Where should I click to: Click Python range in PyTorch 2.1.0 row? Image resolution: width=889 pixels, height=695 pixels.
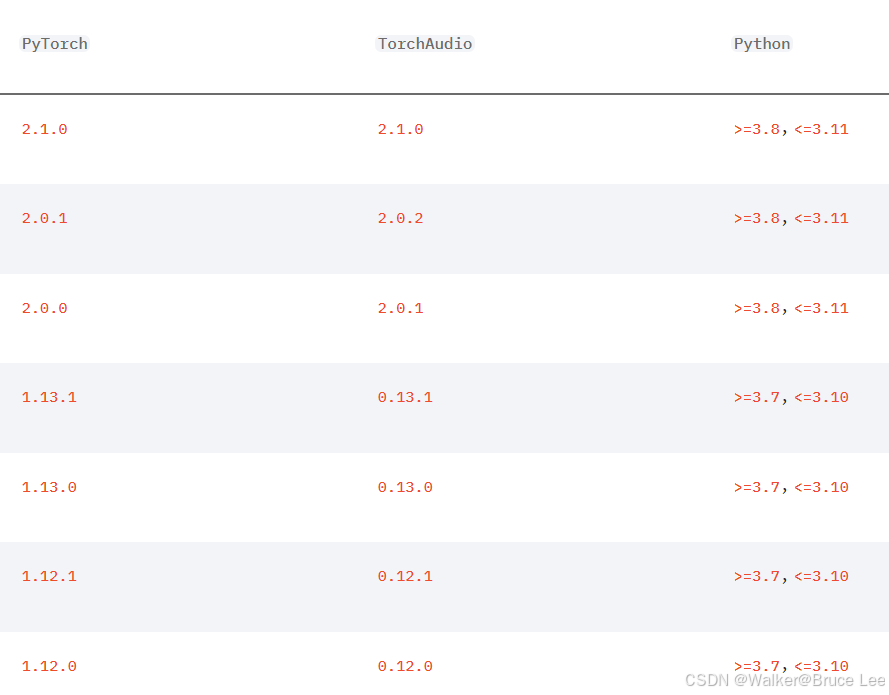[x=791, y=129]
